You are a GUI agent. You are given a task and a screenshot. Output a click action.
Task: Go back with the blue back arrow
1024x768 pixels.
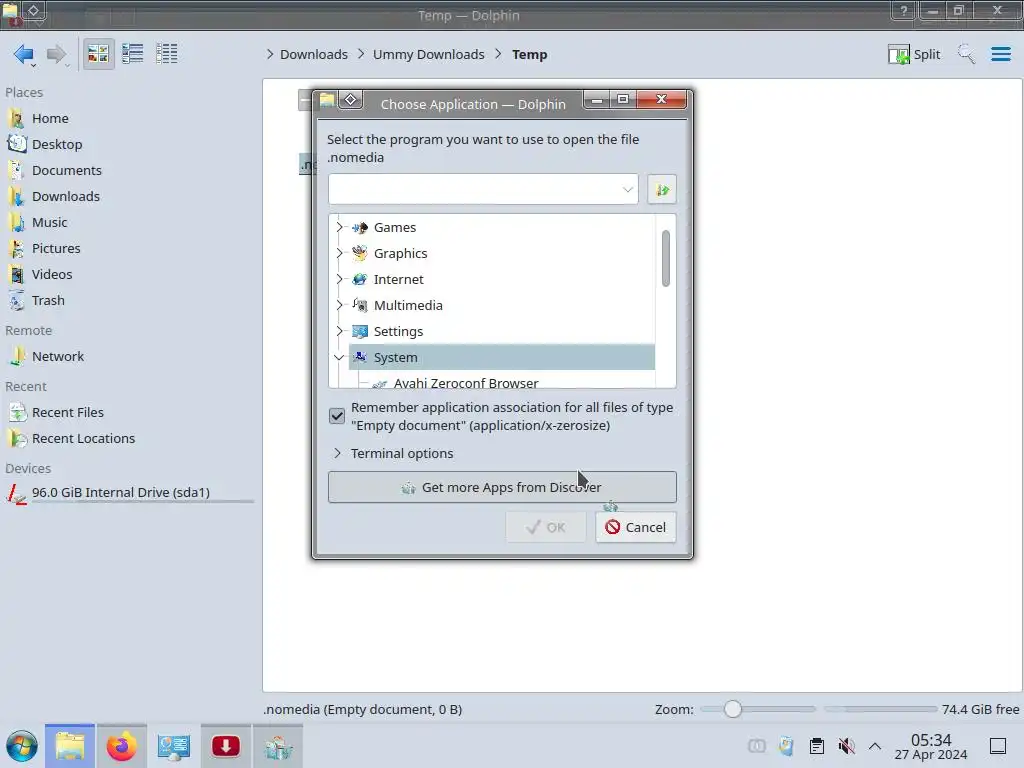coord(24,54)
